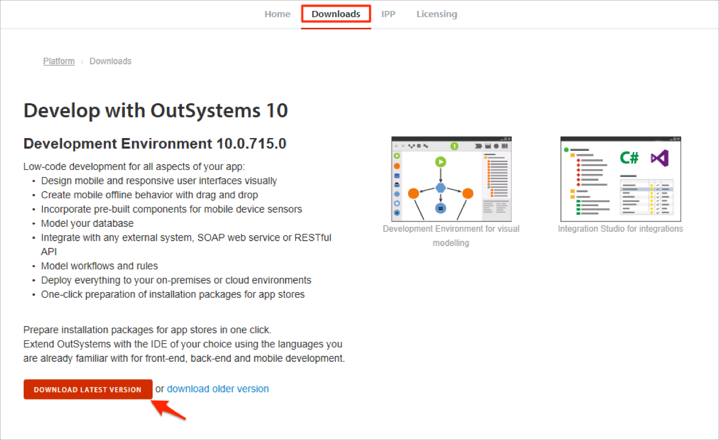Click the right orange node in flow diagram
The image size is (719, 440).
pyautogui.click(x=467, y=192)
